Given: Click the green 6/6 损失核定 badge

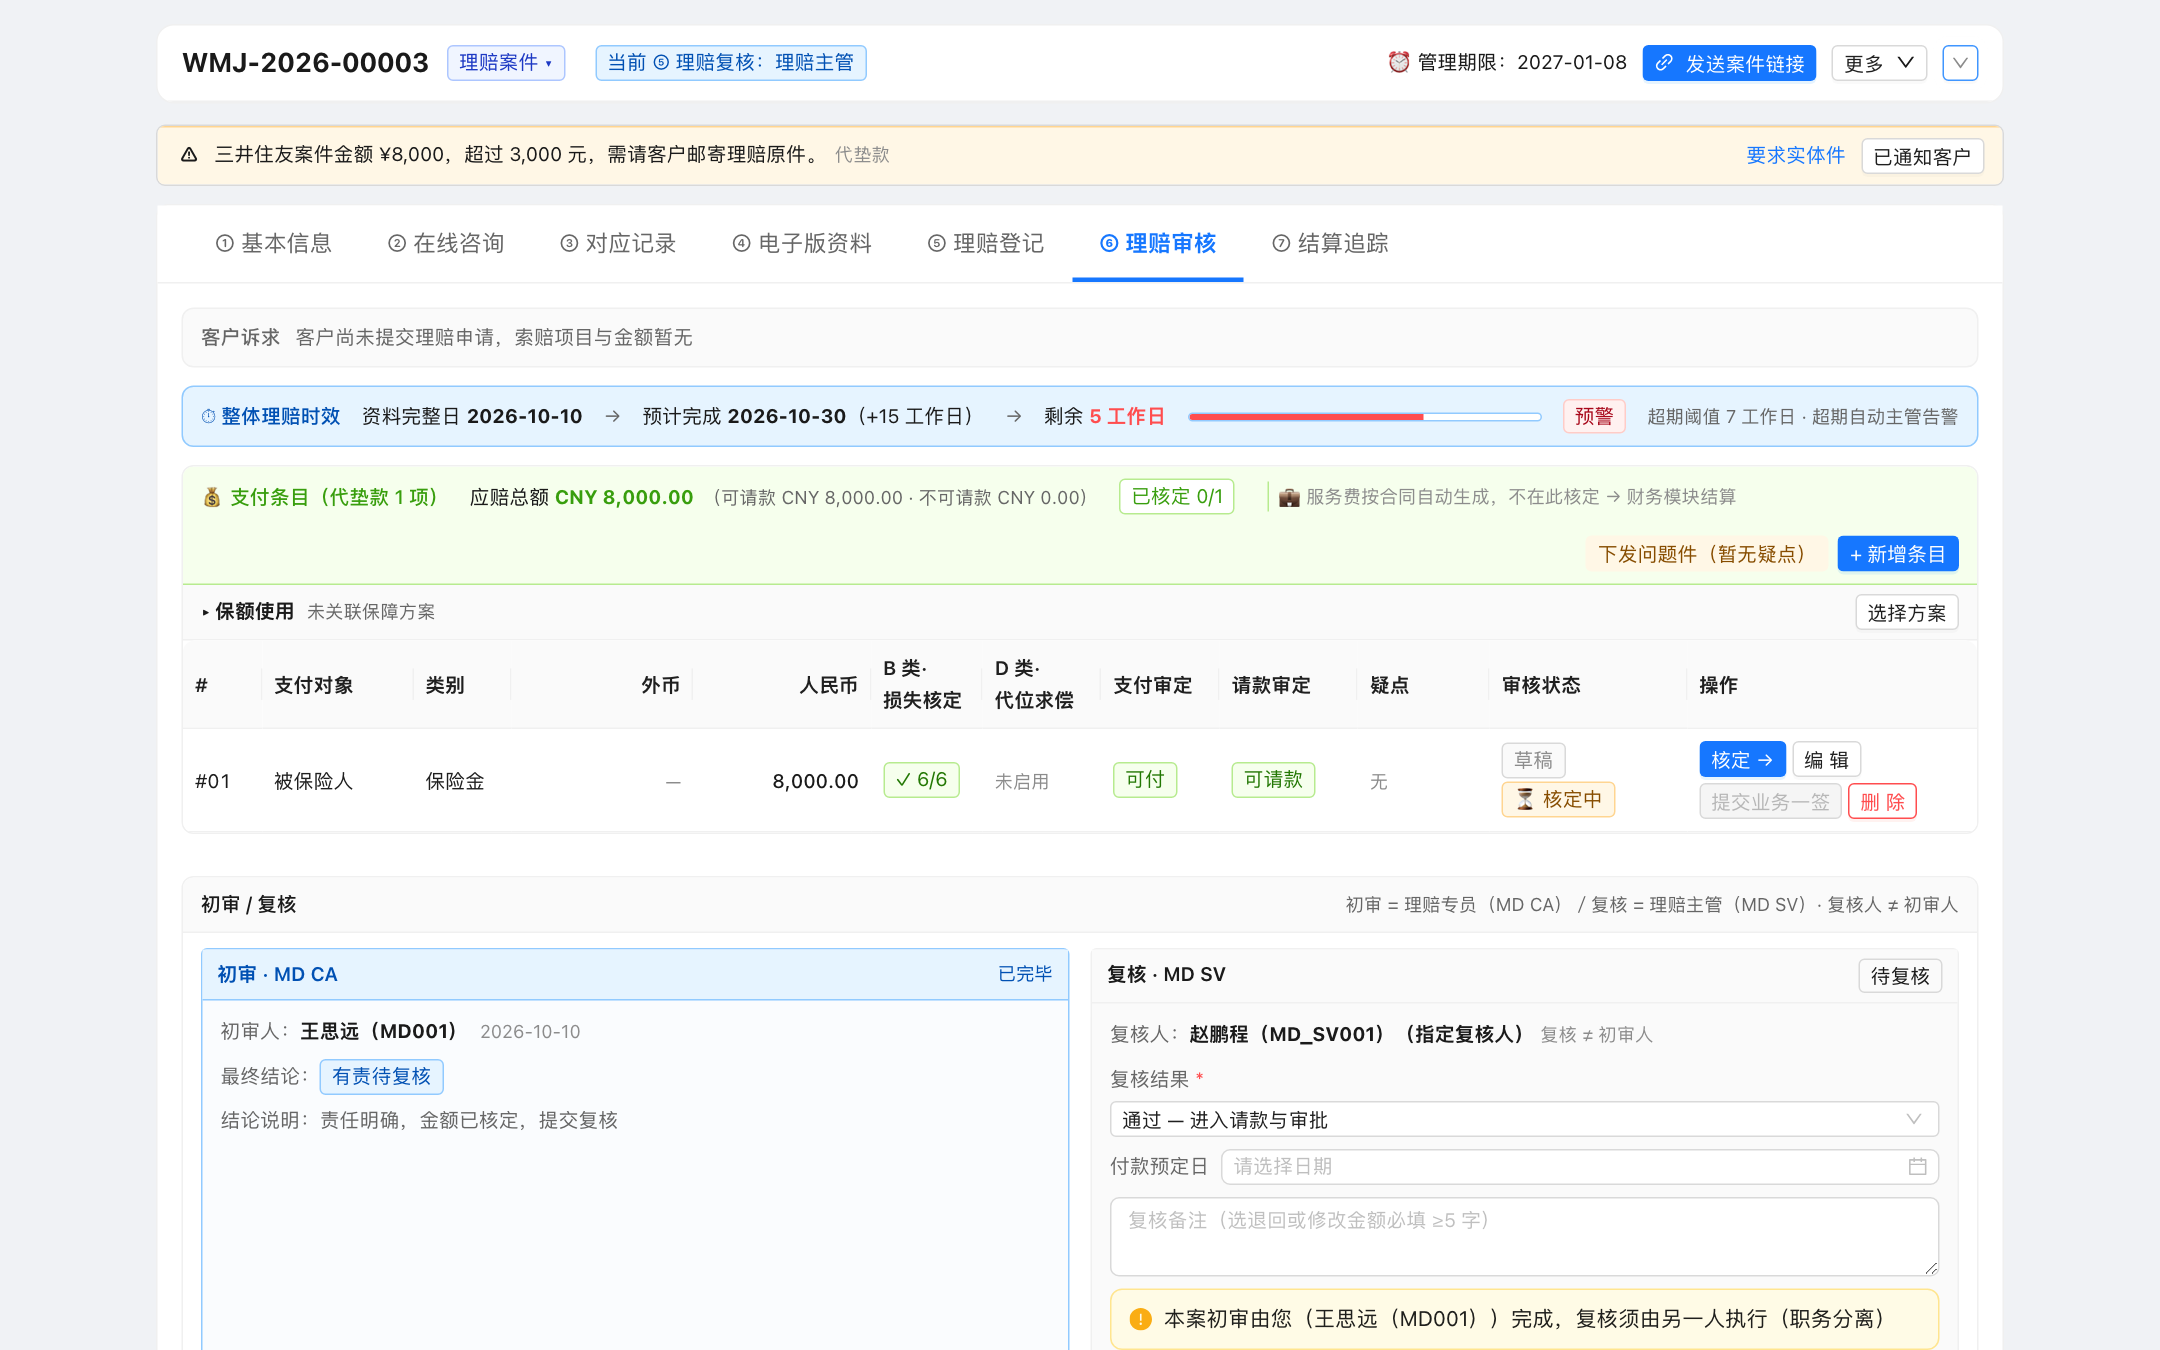Looking at the screenshot, I should pos(921,780).
